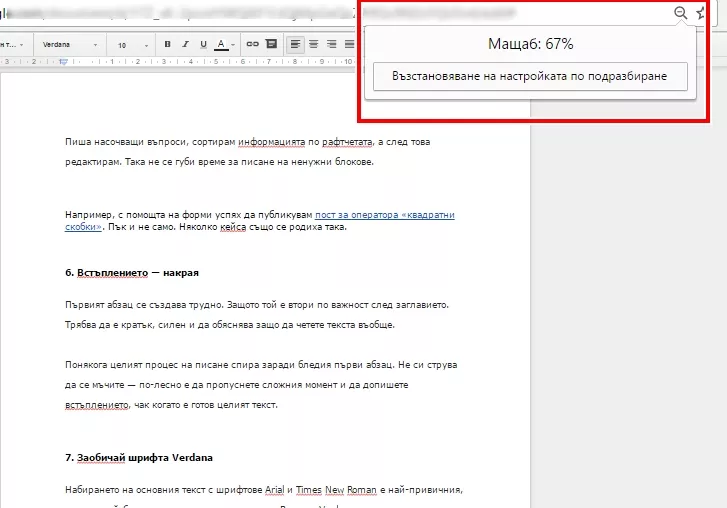Click line 'Трябва да е кратък, силен'
The image size is (727, 508).
pyautogui.click(x=230, y=324)
